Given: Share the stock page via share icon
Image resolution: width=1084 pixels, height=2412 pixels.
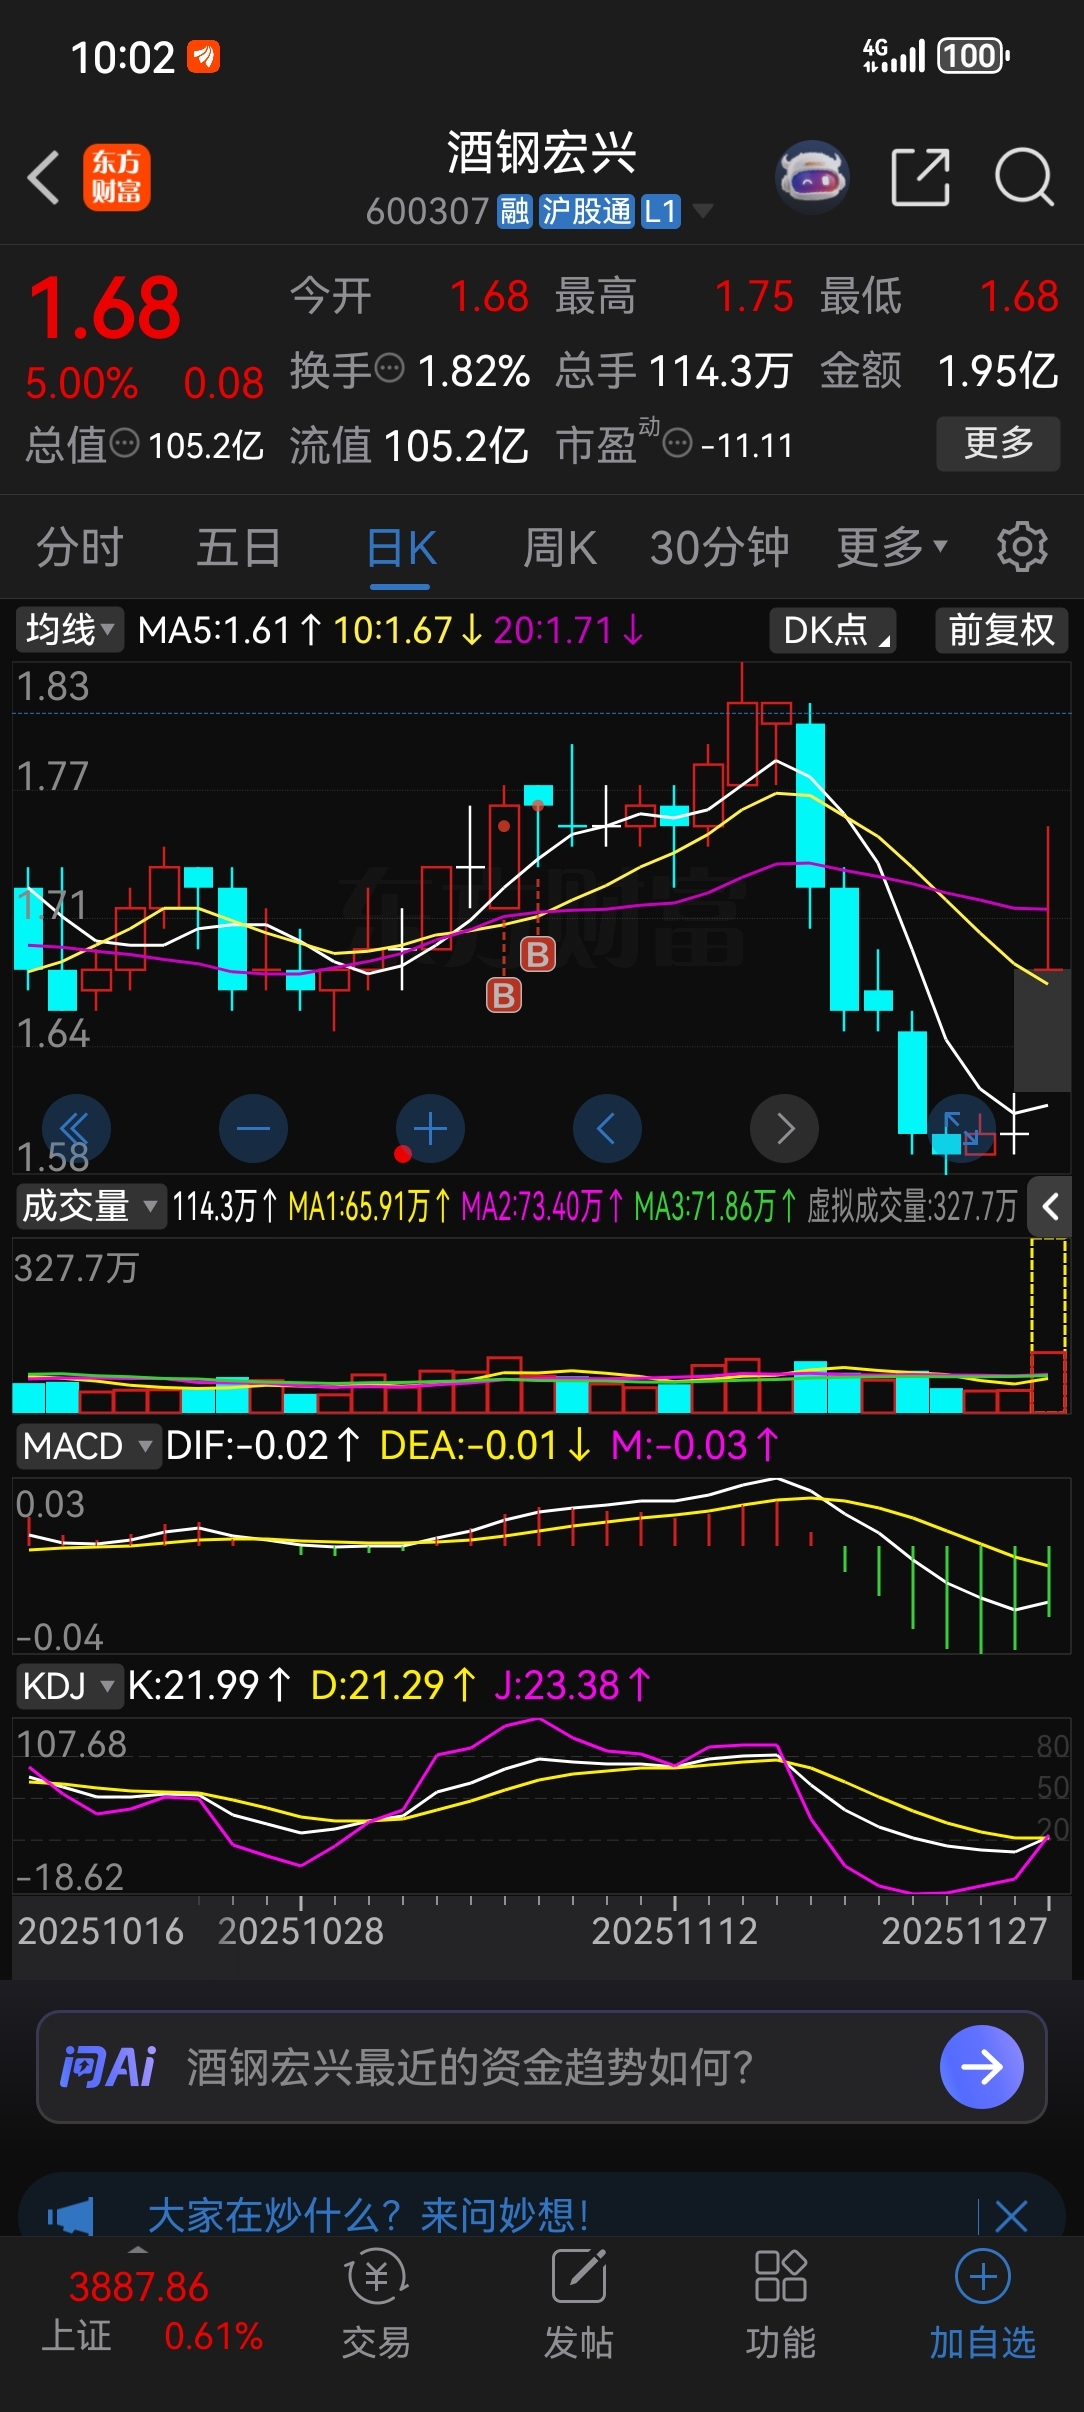Looking at the screenshot, I should (920, 177).
